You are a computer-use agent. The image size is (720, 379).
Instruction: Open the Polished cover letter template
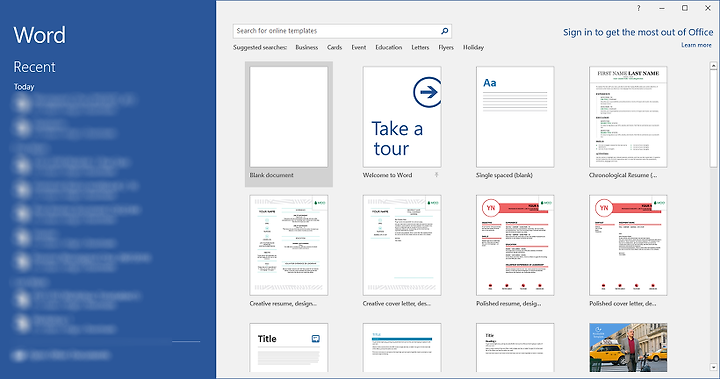[x=628, y=245]
